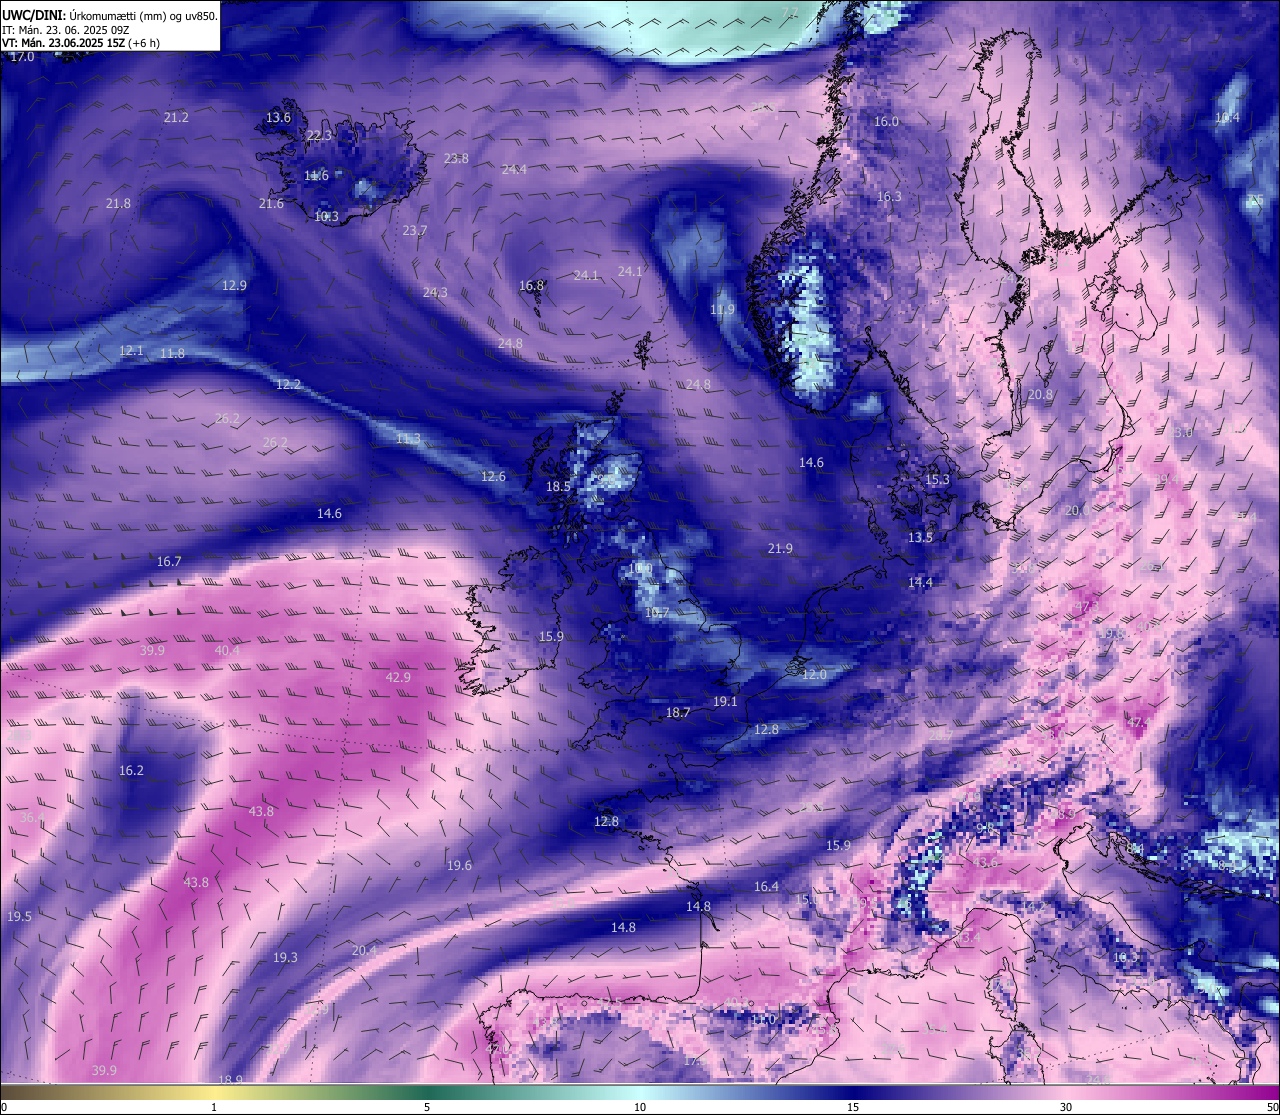Click the 21.9 value over the North Sea
This screenshot has width=1280, height=1115.
pos(780,548)
